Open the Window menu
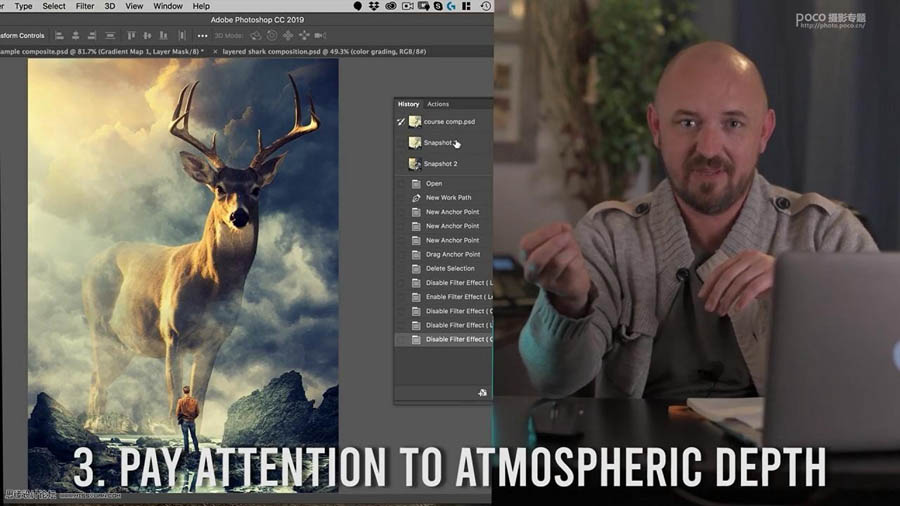Image resolution: width=900 pixels, height=506 pixels. pos(167,6)
